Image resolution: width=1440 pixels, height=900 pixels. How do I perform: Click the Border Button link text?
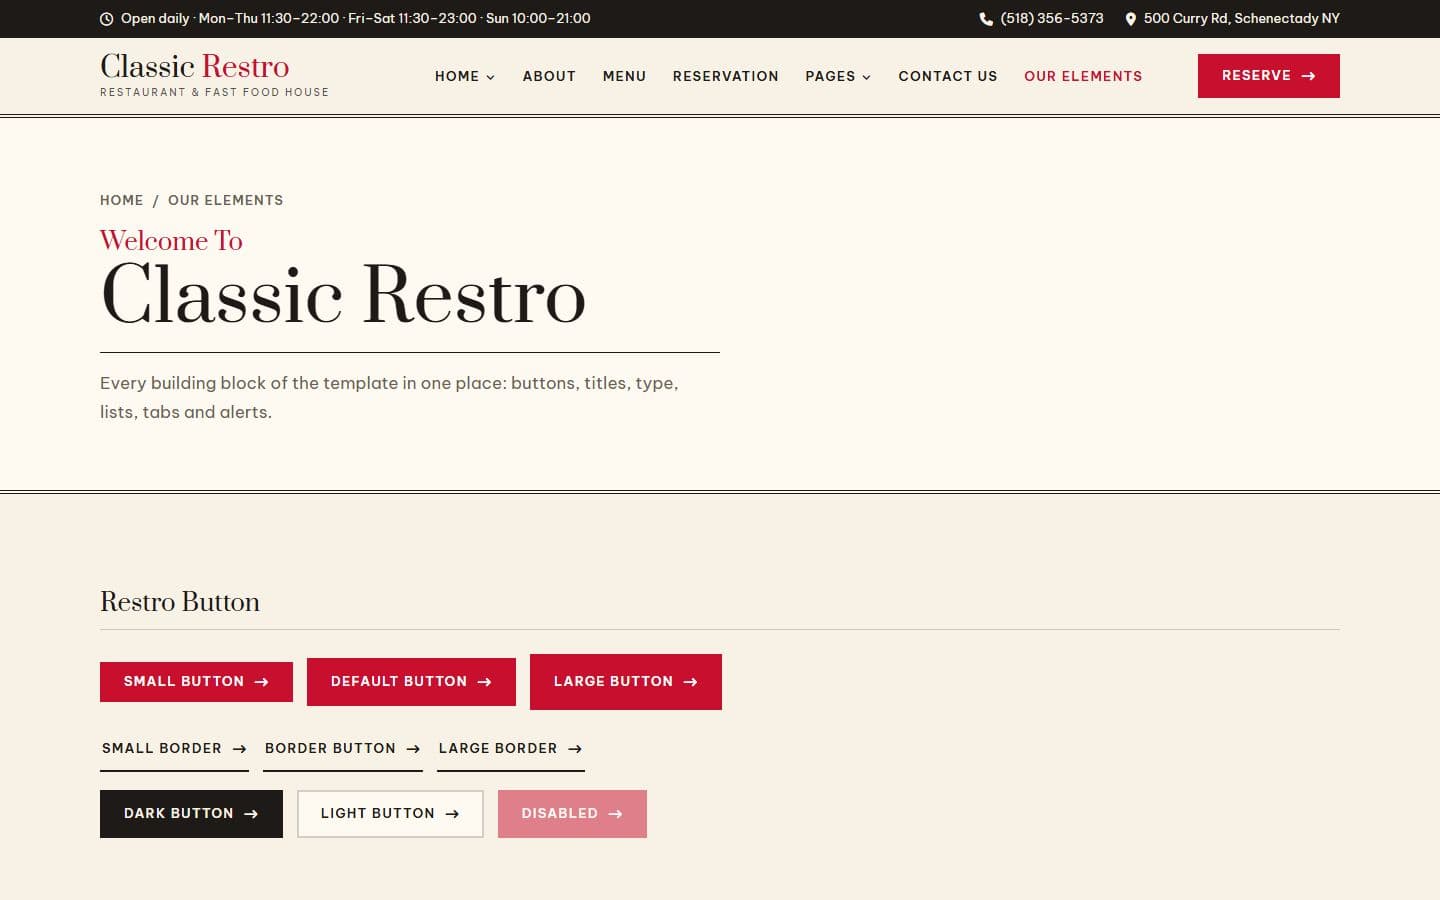[330, 748]
